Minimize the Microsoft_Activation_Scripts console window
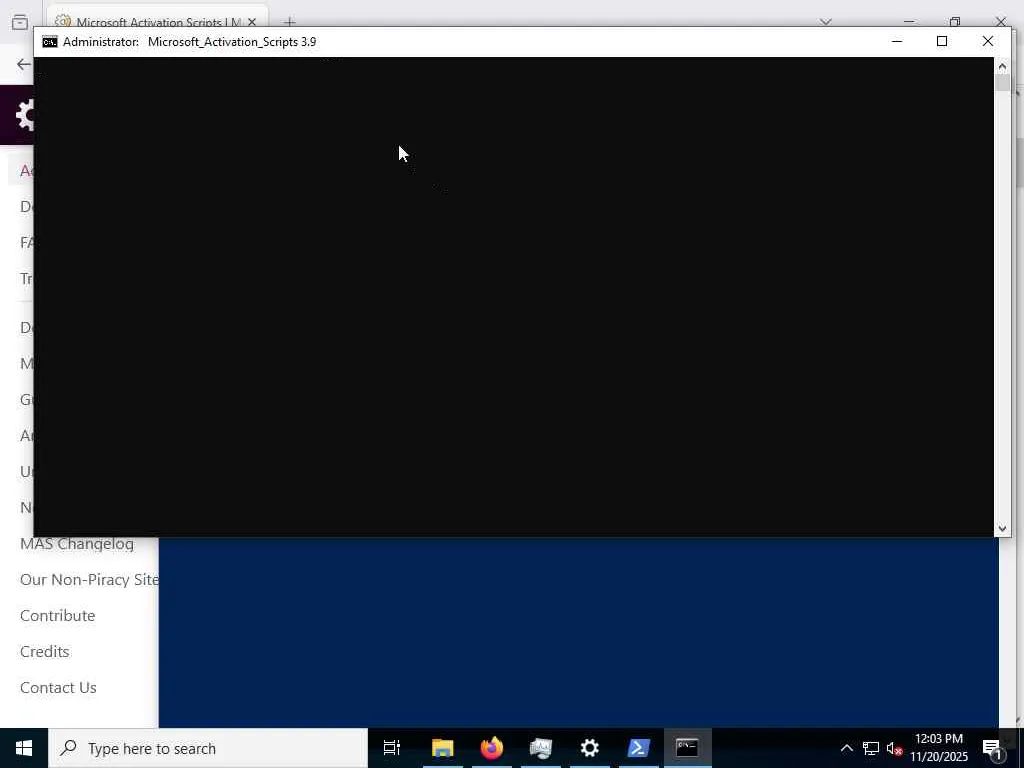Viewport: 1024px width, 768px height. coord(897,41)
